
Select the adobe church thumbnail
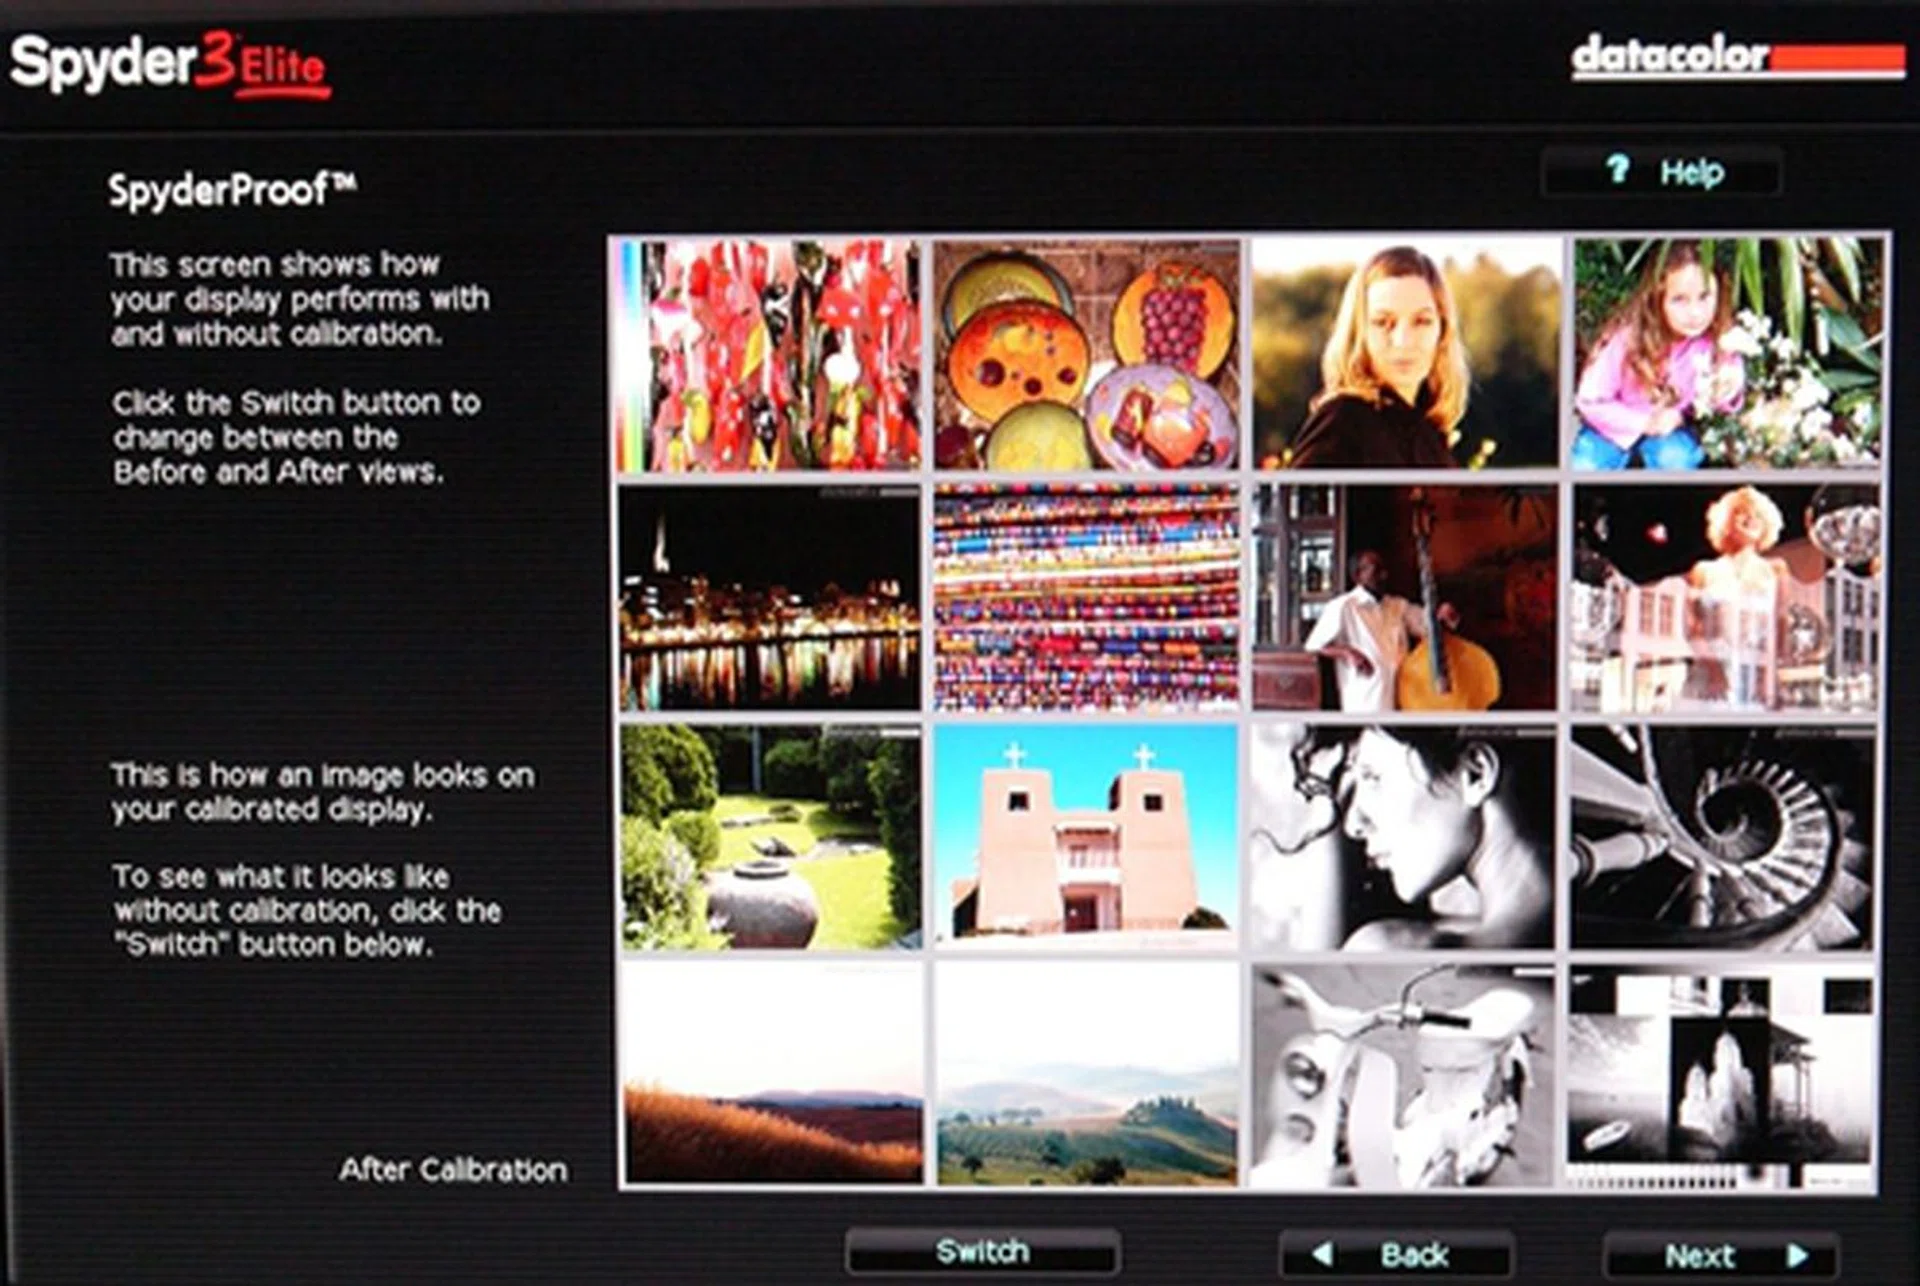(1086, 836)
